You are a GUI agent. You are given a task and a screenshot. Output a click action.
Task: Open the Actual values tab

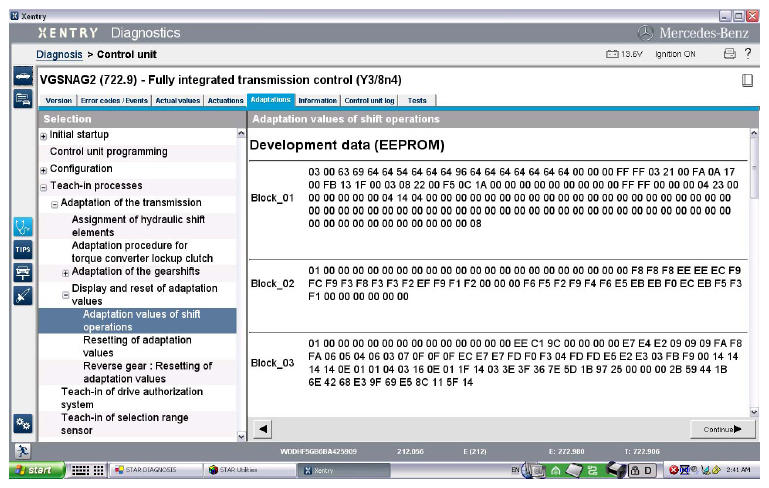(177, 101)
